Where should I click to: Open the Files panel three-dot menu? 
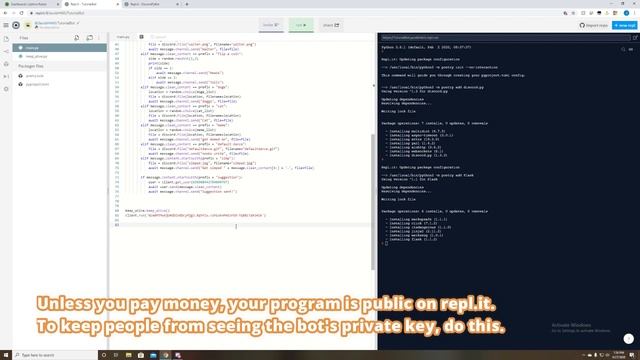(x=99, y=38)
